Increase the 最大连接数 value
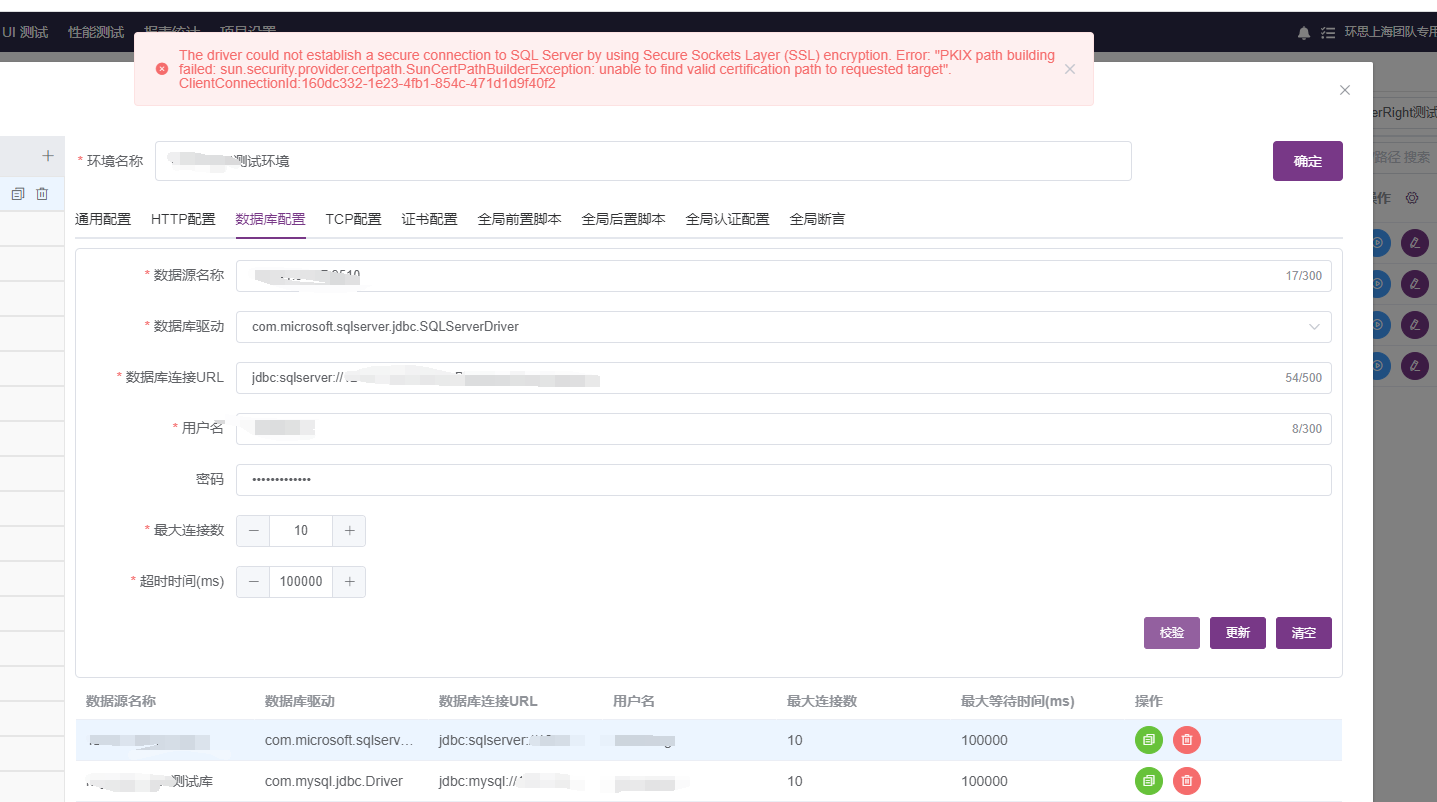The image size is (1437, 802). (349, 531)
